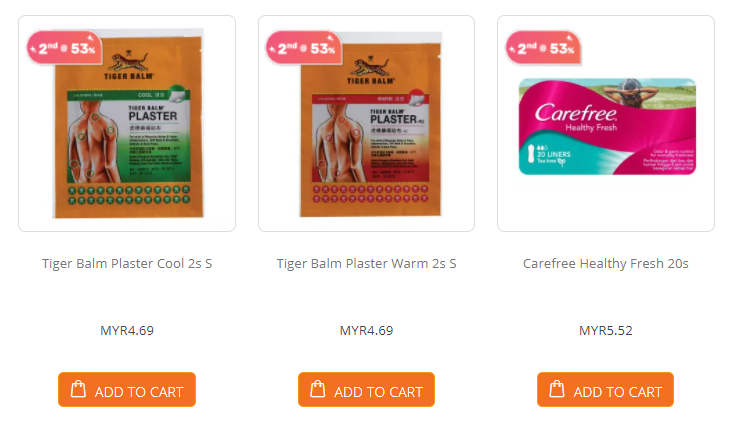Open Carefree Healthy Fresh 20s title link
Image resolution: width=736 pixels, height=431 pixels.
(606, 263)
